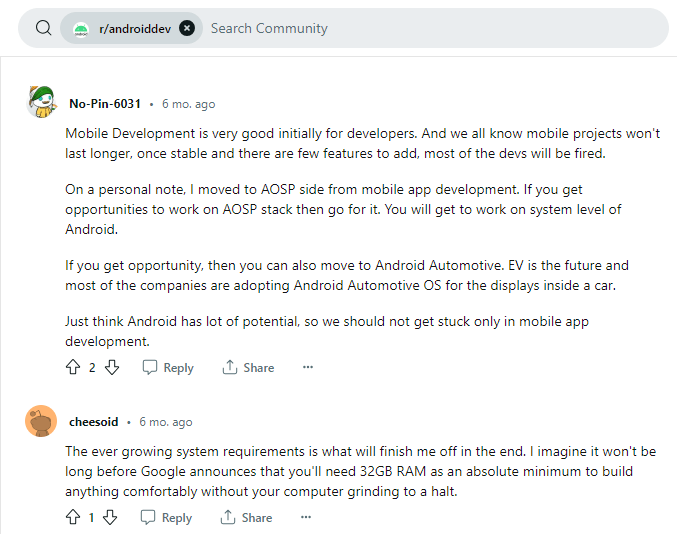This screenshot has width=677, height=534.
Task: Open more options on No-Pin-6031's comment
Action: [x=308, y=367]
